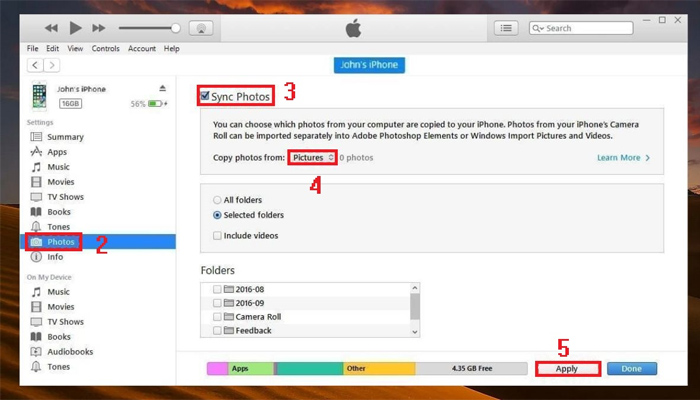The width and height of the screenshot is (700, 400).
Task: Enable the Include videos checkbox
Action: pyautogui.click(x=217, y=236)
